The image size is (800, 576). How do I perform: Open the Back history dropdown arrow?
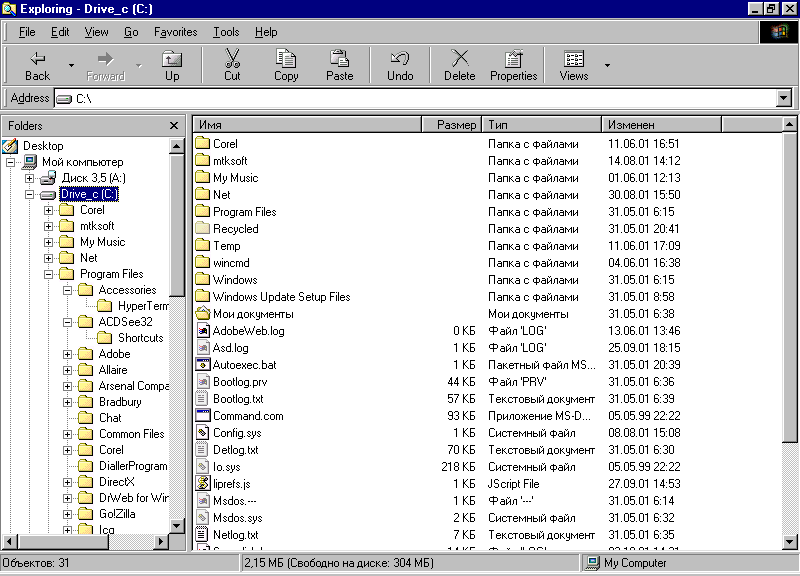coord(71,65)
